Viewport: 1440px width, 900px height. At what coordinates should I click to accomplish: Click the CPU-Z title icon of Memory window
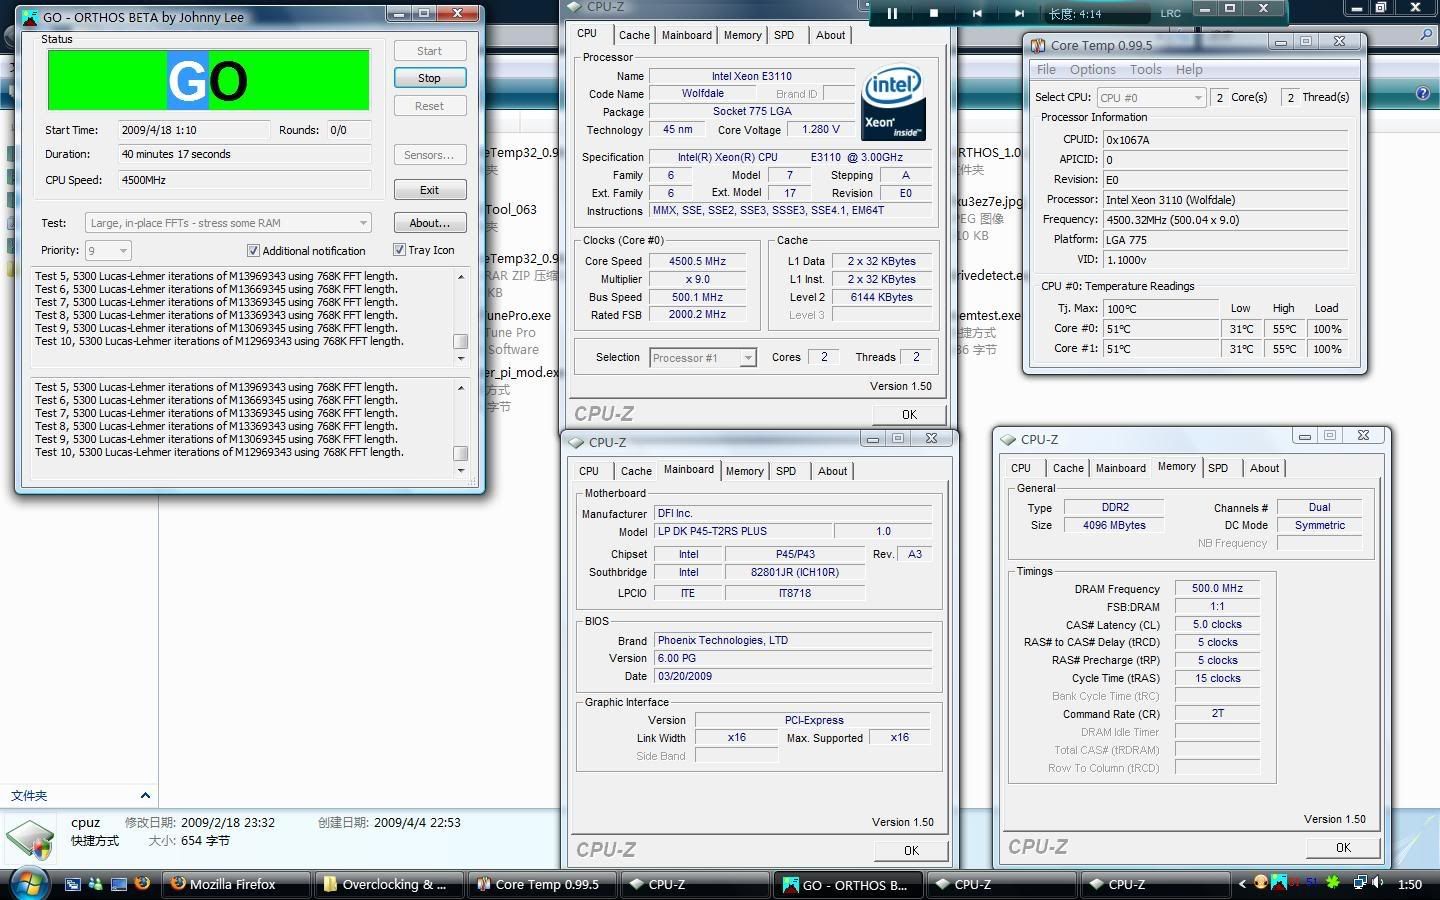coord(1009,439)
